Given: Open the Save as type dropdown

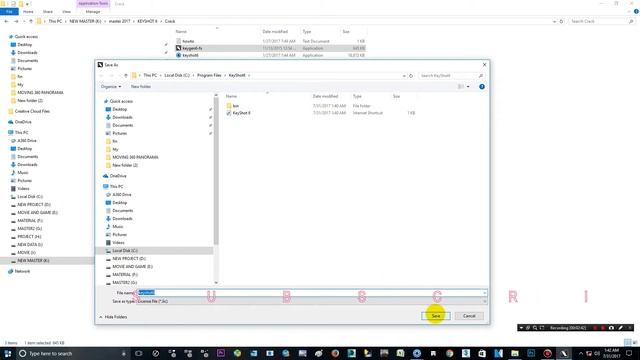Looking at the screenshot, I should point(311,301).
